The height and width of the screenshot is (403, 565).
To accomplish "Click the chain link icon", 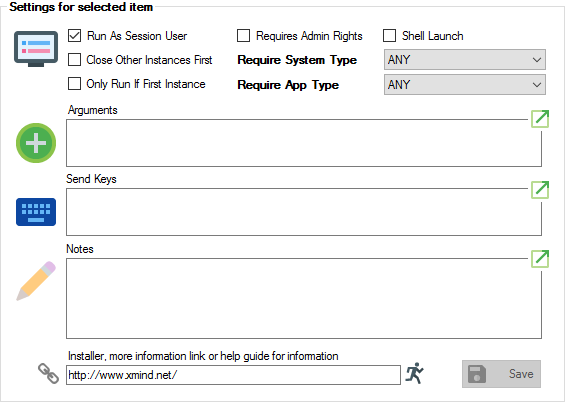I will pyautogui.click(x=48, y=373).
